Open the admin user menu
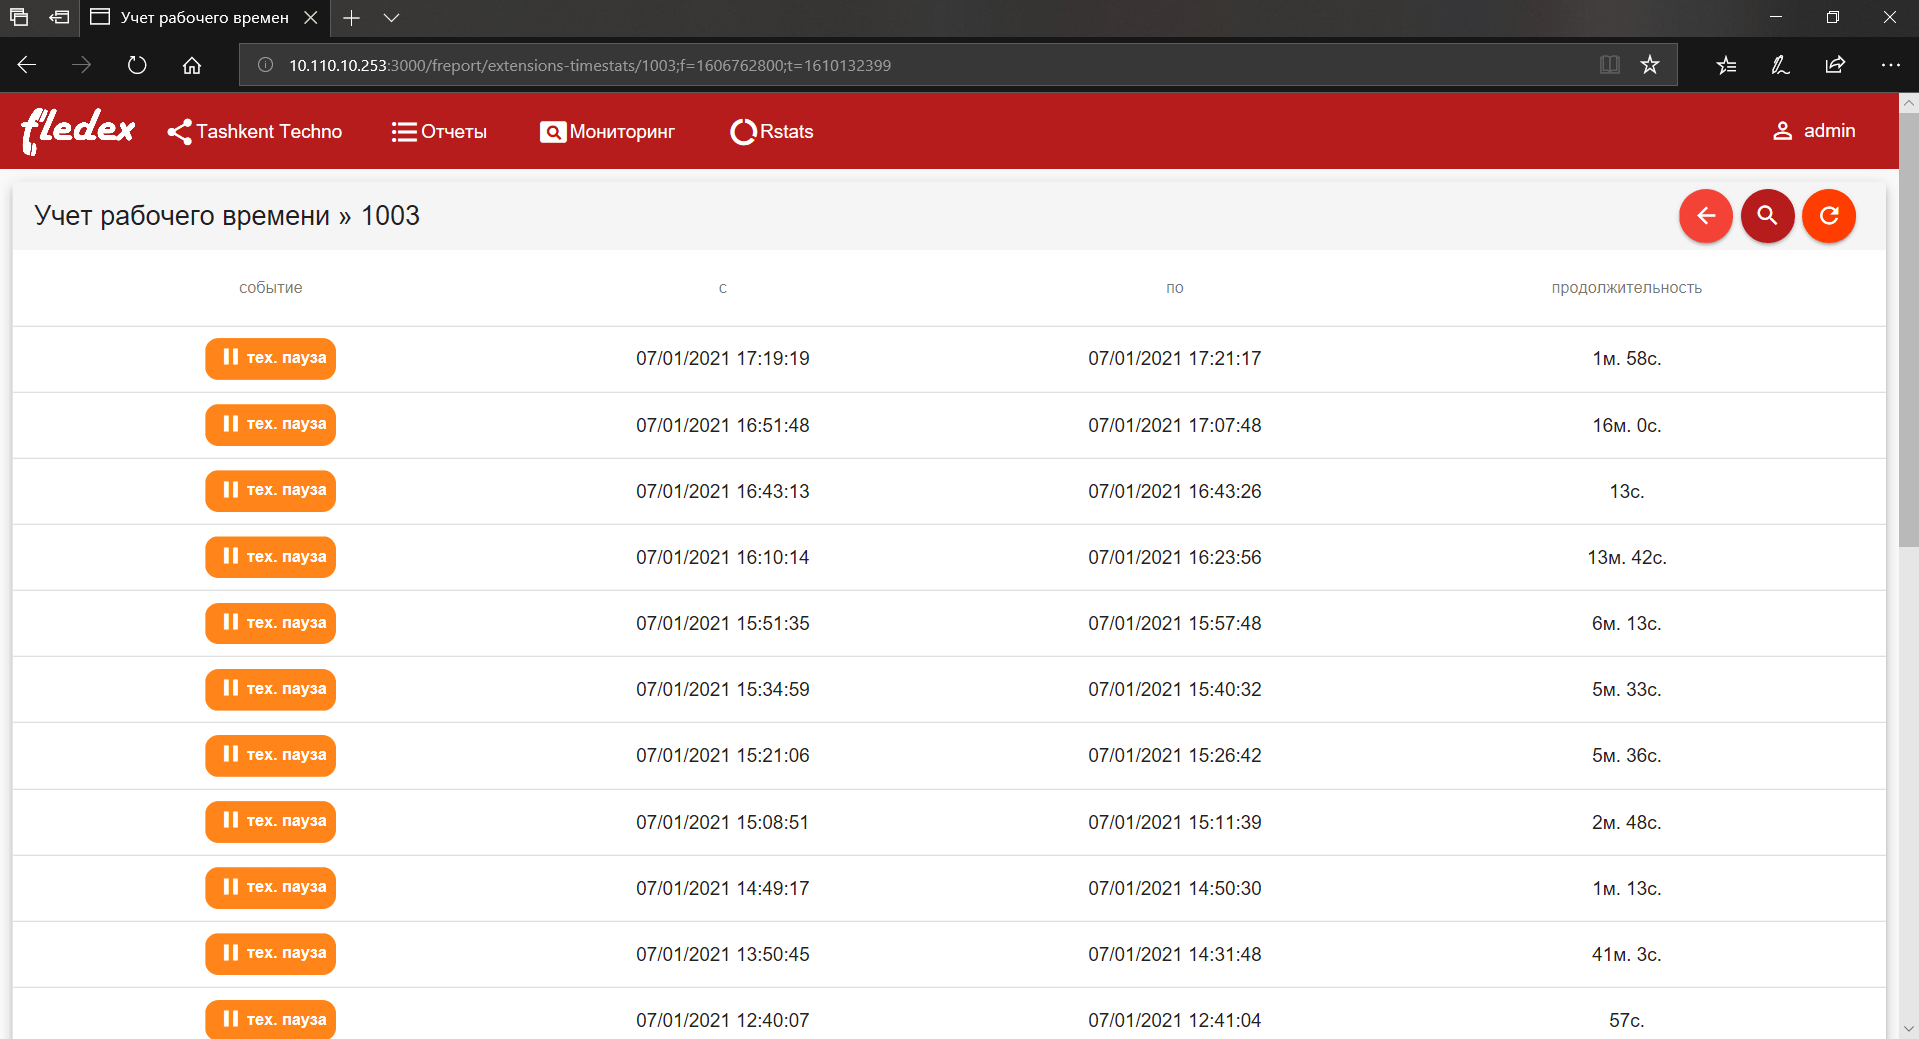 [x=1814, y=131]
